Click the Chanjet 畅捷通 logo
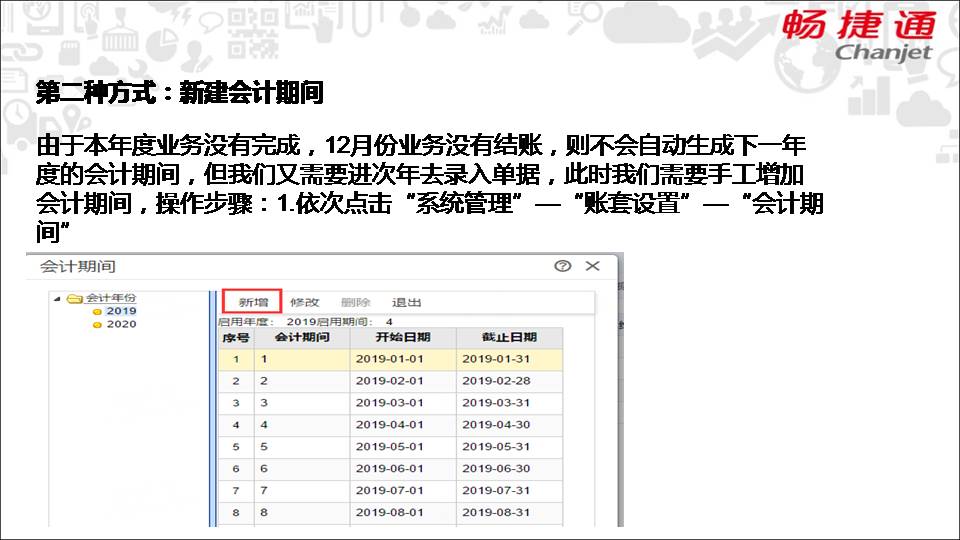Viewport: 960px width, 540px height. click(x=858, y=35)
